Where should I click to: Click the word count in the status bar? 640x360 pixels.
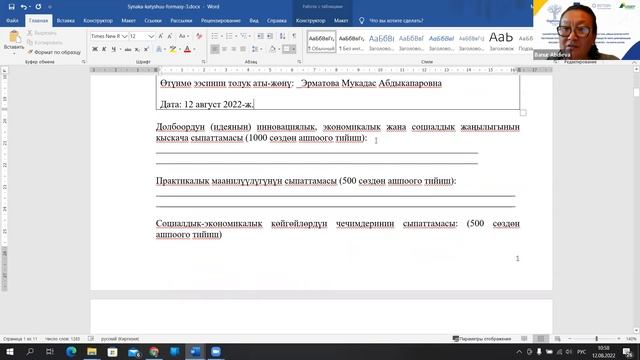click(62, 339)
